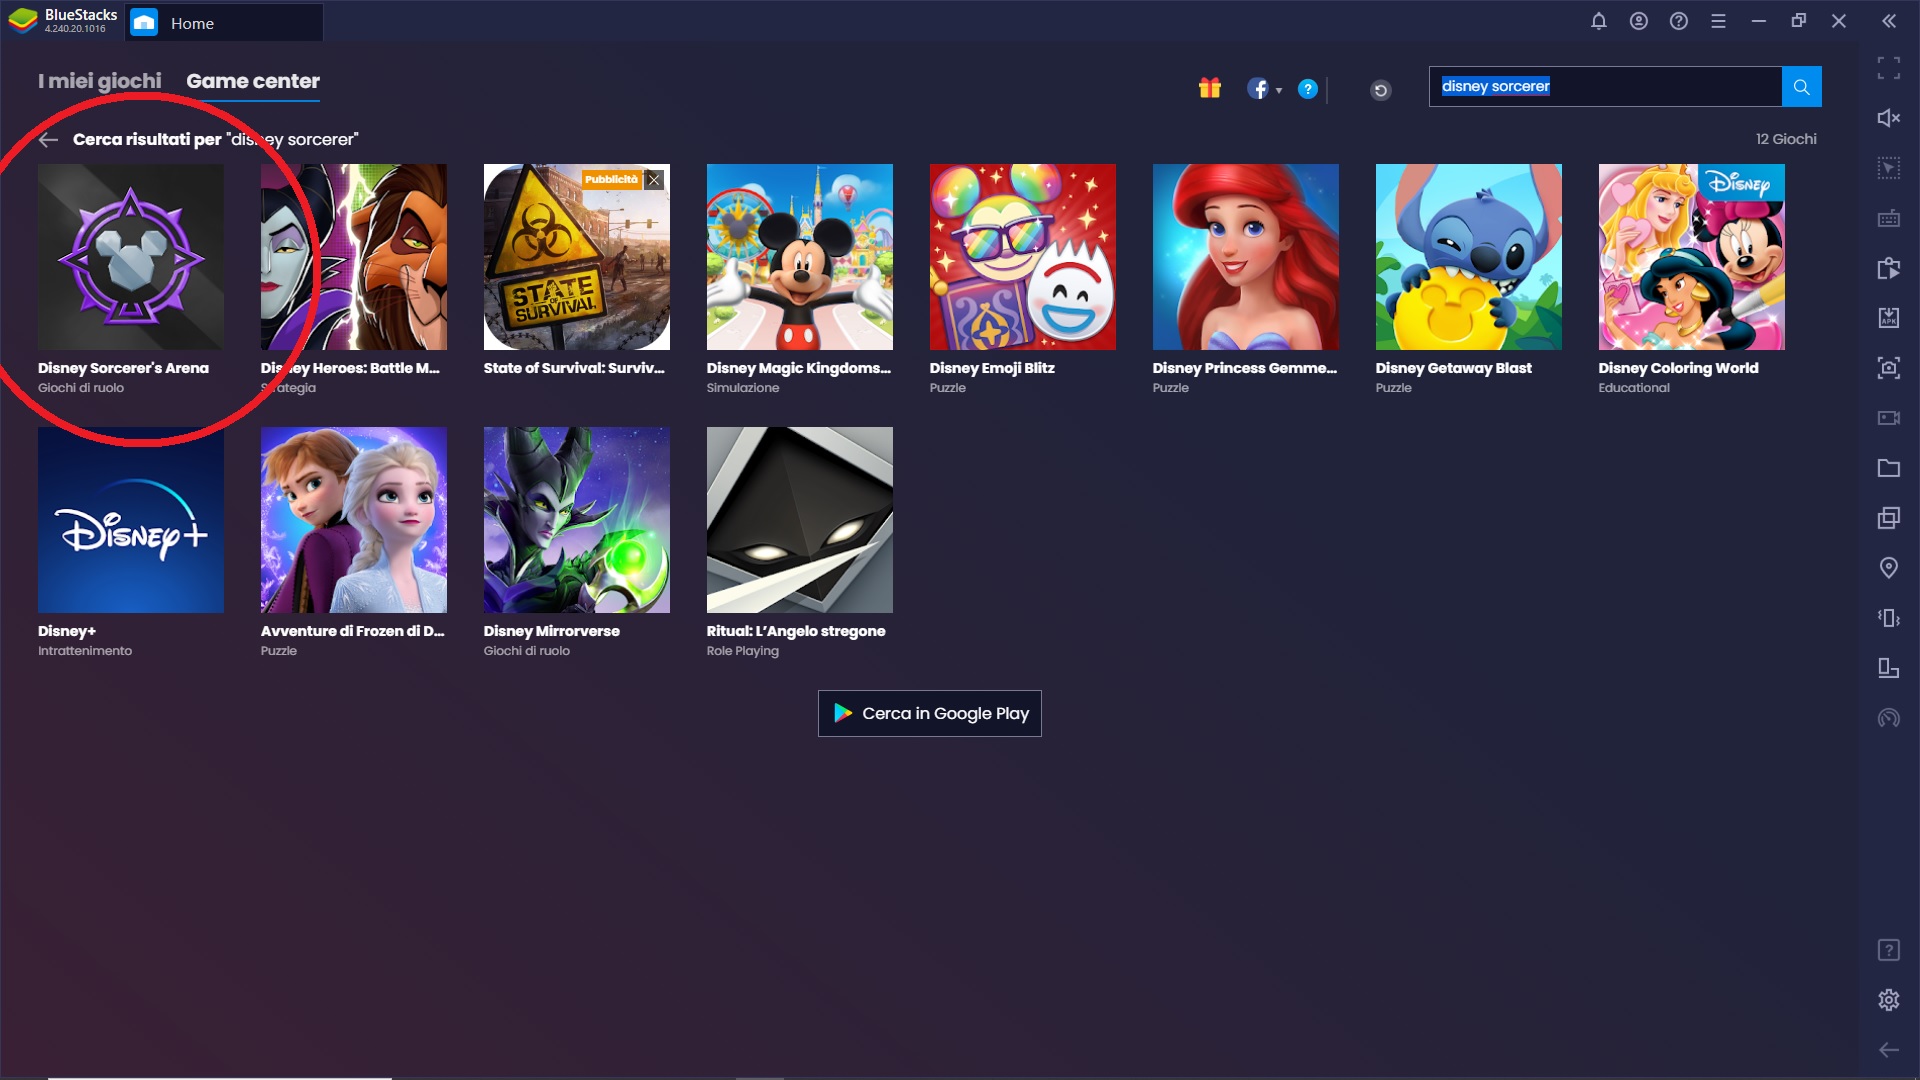Select the 'Game center' tab
The image size is (1920, 1080).
[x=253, y=80]
